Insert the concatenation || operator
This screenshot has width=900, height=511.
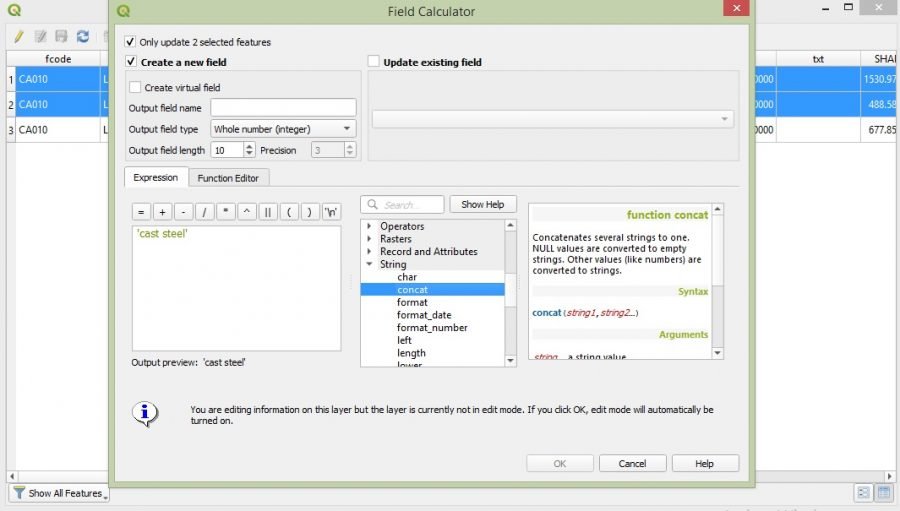[x=268, y=212]
